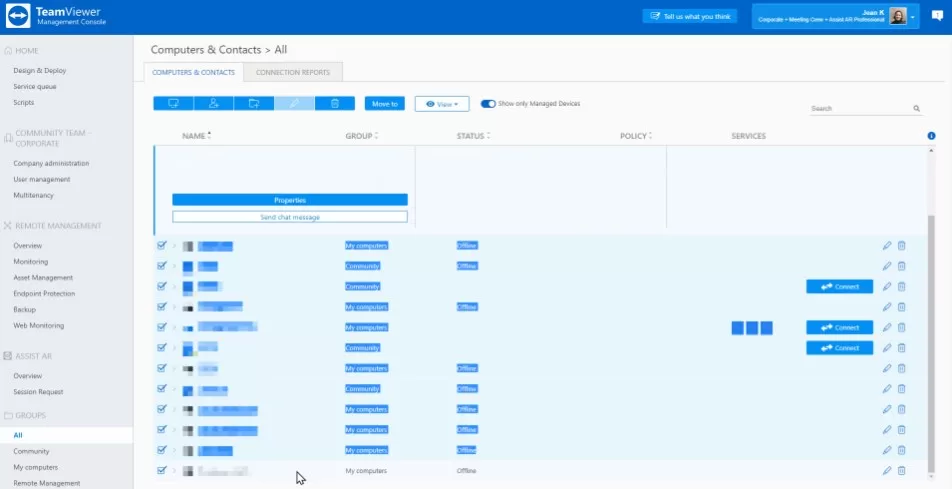Screen dimensions: 952x489
Task: Click the Add group folder icon
Action: [254, 103]
